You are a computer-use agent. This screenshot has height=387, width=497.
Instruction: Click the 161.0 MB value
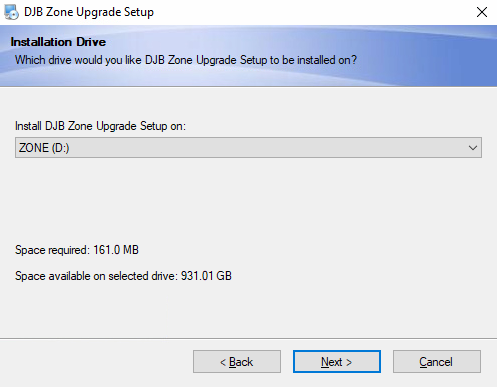coord(116,250)
